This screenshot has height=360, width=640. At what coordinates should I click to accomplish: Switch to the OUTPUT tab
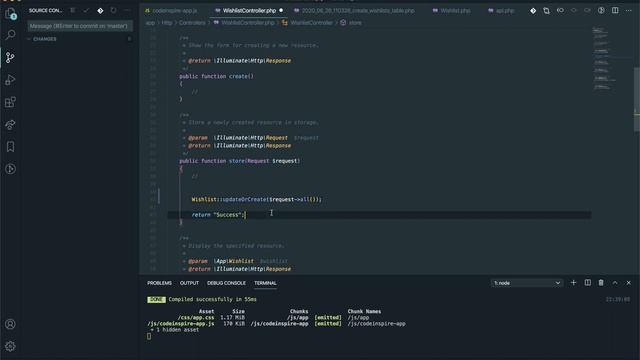tap(189, 283)
